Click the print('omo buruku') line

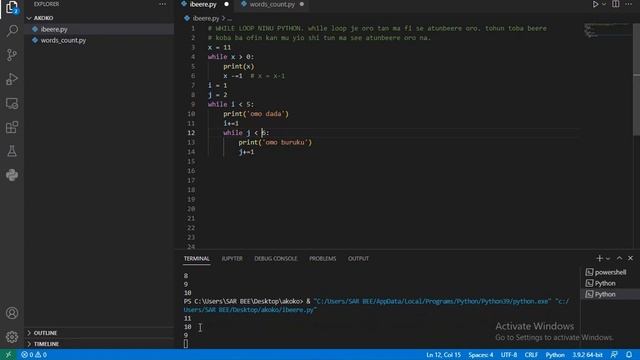pyautogui.click(x=275, y=142)
